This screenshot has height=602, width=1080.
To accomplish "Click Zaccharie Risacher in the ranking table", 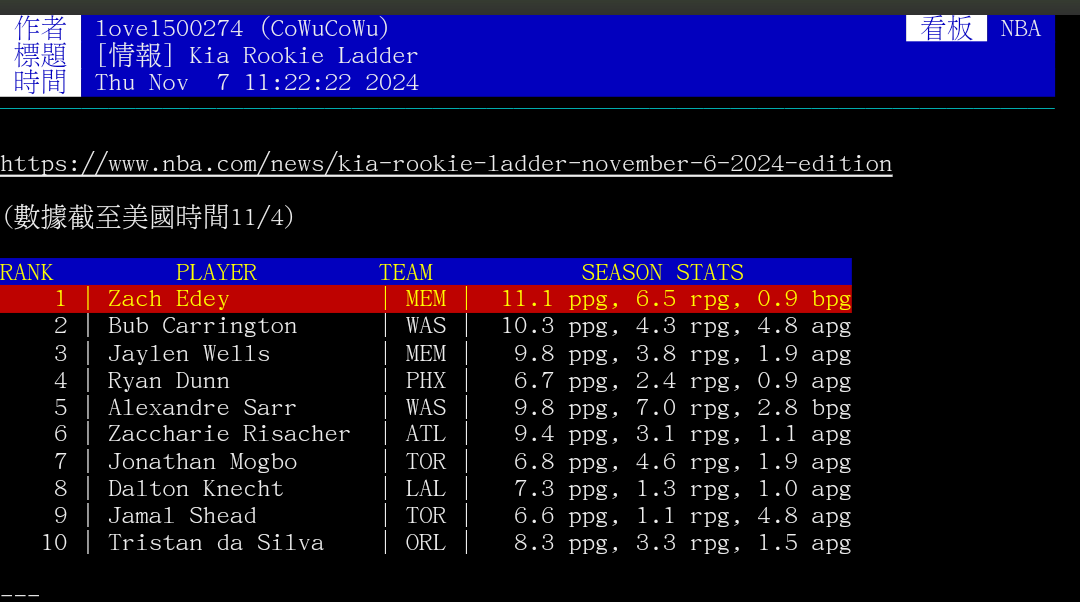I will [229, 435].
